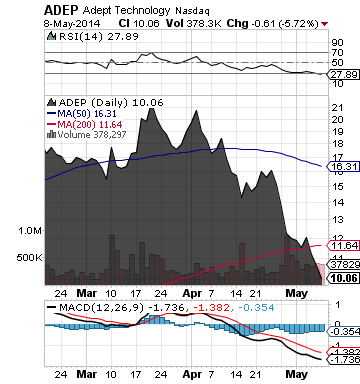Viewport: 360px width, 384px height.
Task: Click the boxed 16.31 tag on price axis
Action: click(x=344, y=166)
